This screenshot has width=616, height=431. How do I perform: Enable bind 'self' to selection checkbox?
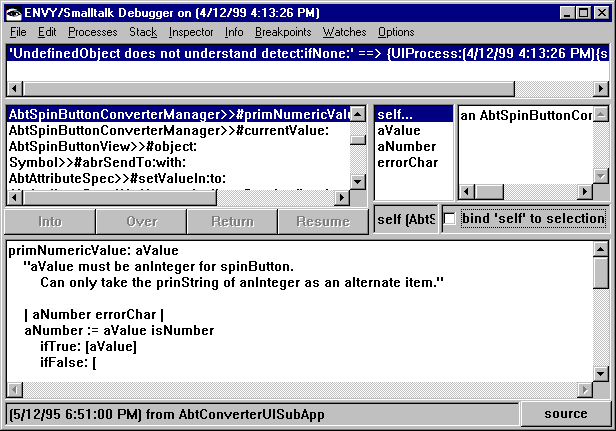[451, 218]
